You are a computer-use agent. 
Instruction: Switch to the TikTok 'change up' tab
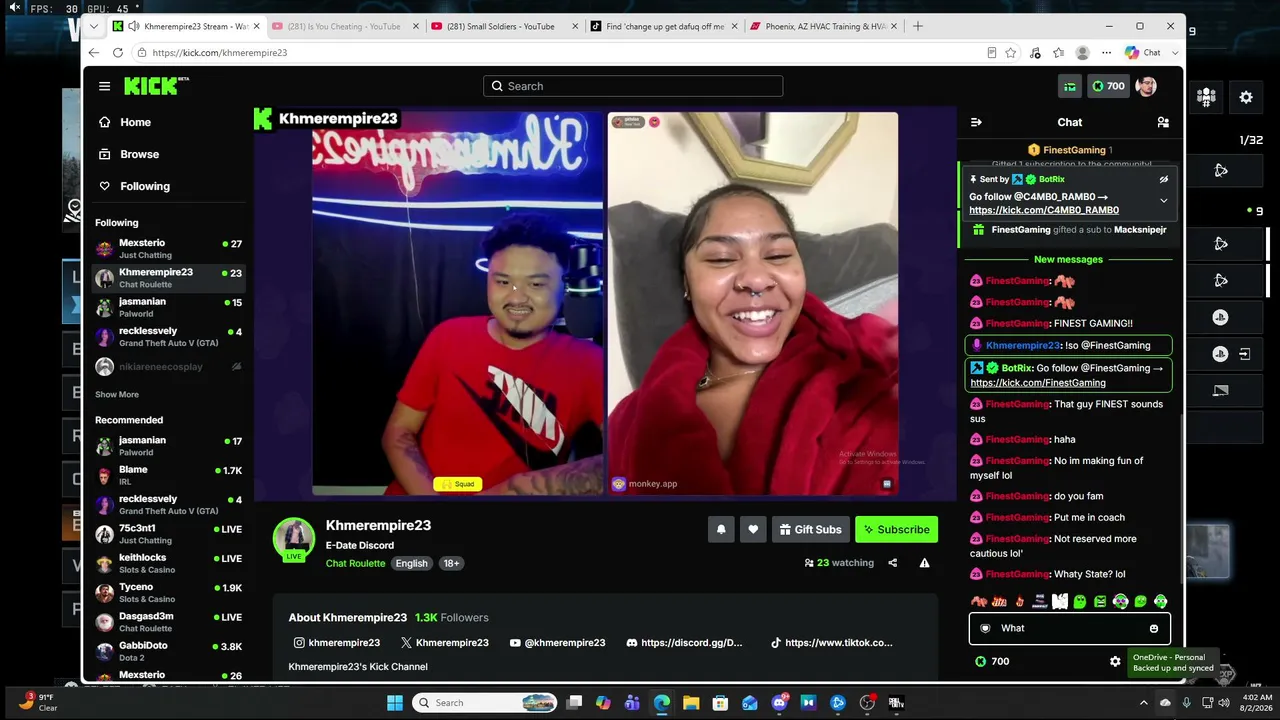(x=665, y=26)
